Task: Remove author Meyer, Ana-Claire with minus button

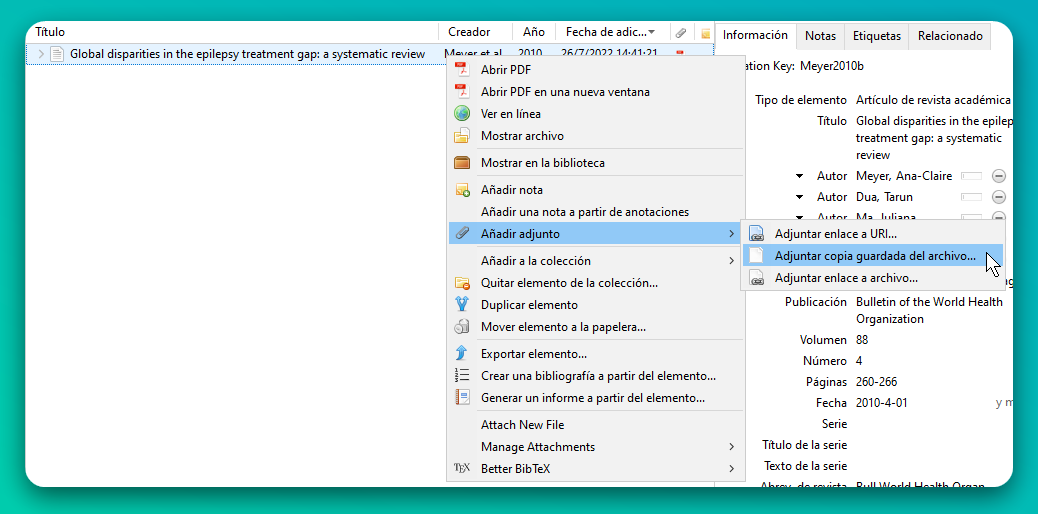Action: 998,176
